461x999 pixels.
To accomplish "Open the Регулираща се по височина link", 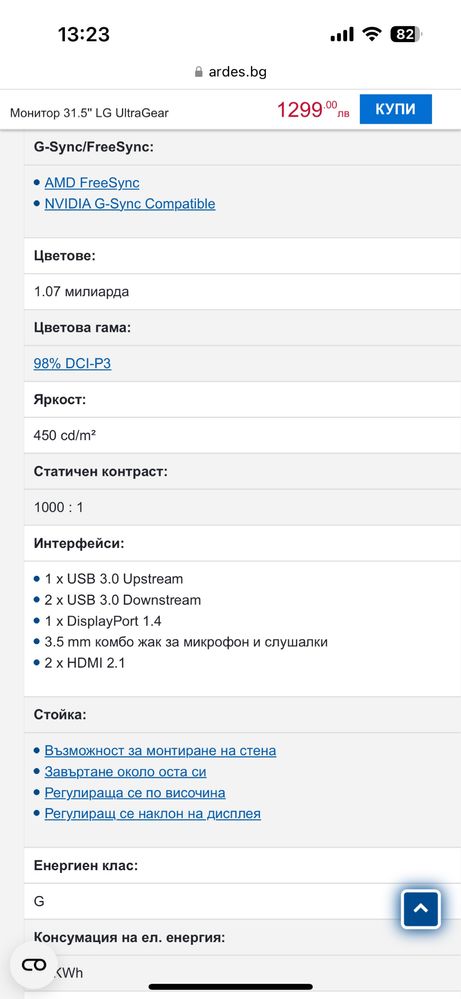I will 135,793.
